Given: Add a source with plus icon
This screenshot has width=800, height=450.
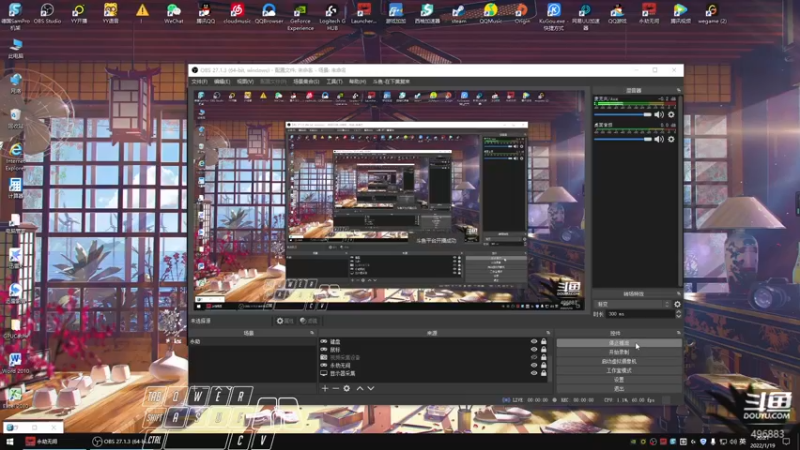Looking at the screenshot, I should [x=324, y=388].
